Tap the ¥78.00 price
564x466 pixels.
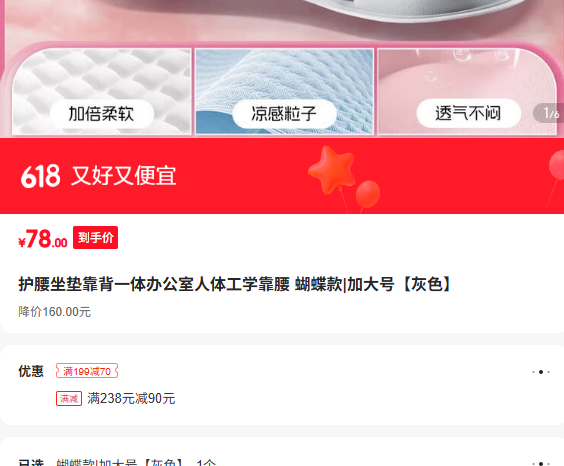click(x=43, y=239)
